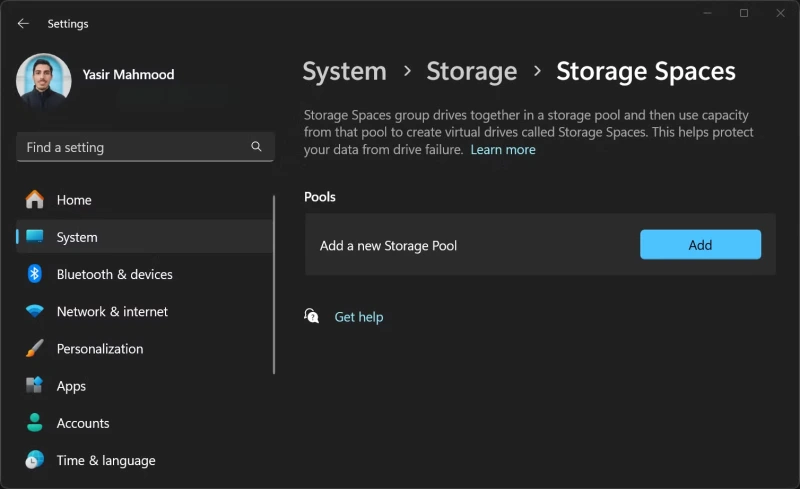Image resolution: width=800 pixels, height=489 pixels.
Task: Click the Bluetooth & devices icon
Action: tap(35, 274)
